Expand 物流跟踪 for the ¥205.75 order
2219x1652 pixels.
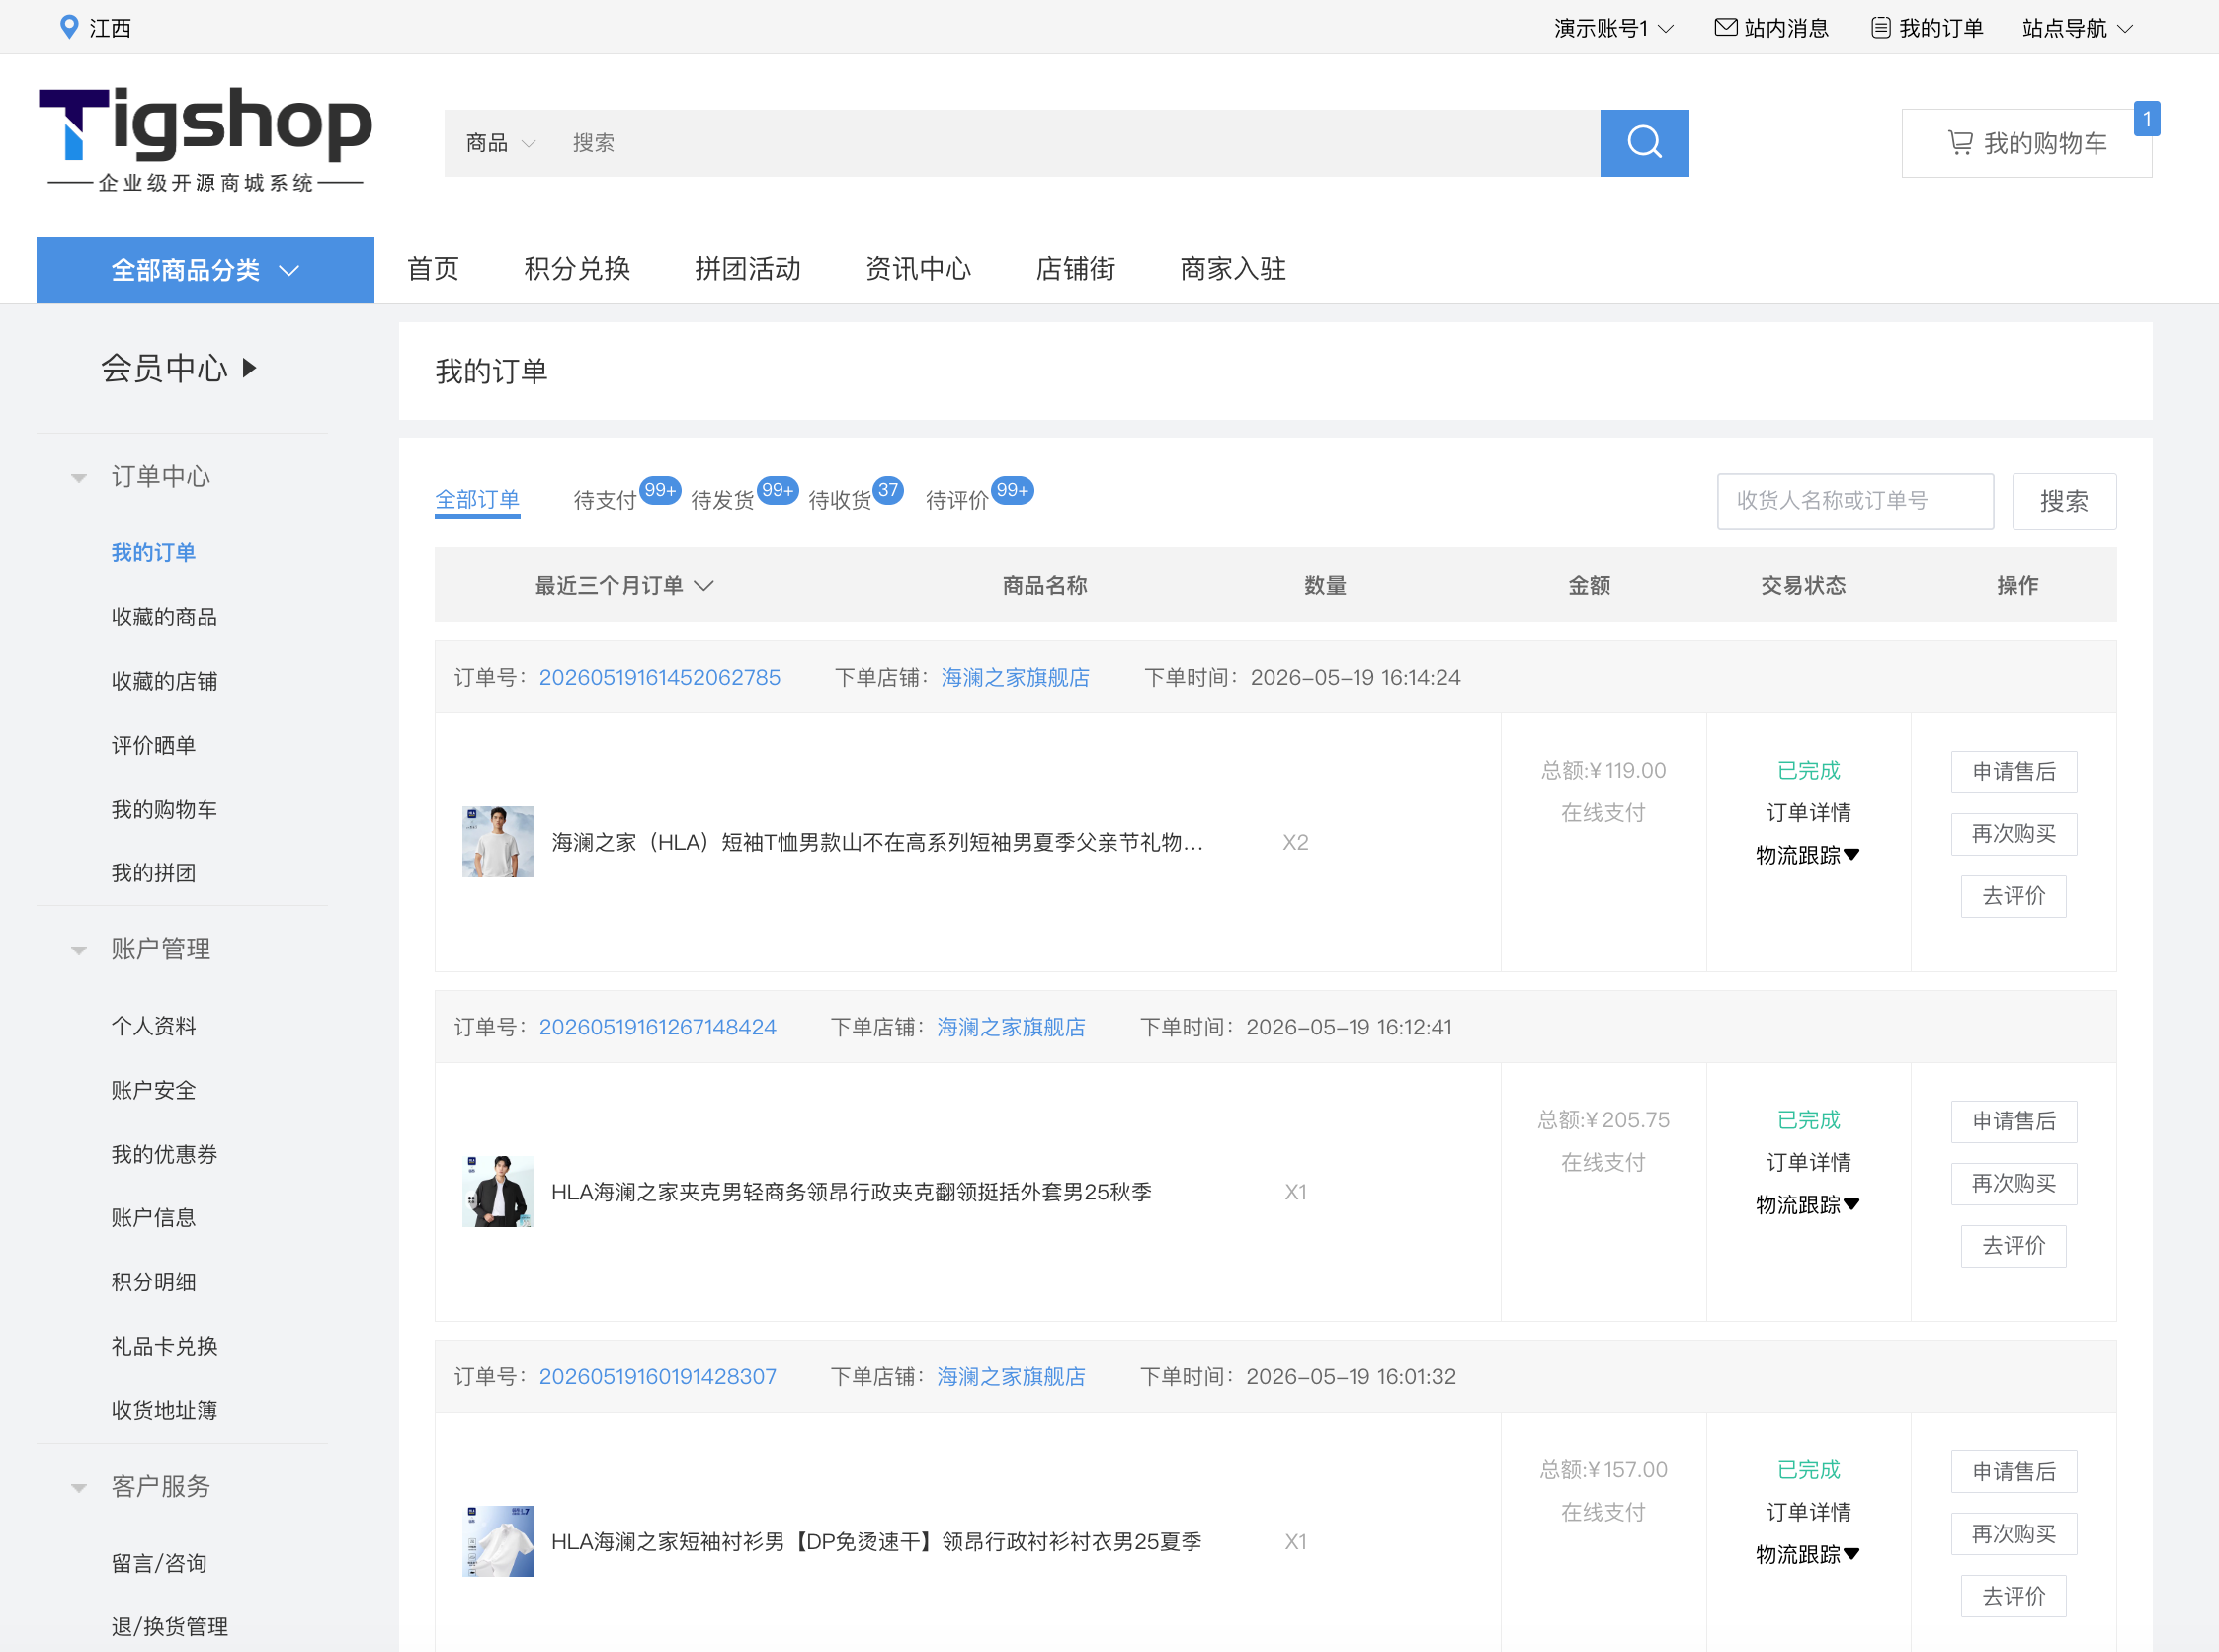[1807, 1204]
